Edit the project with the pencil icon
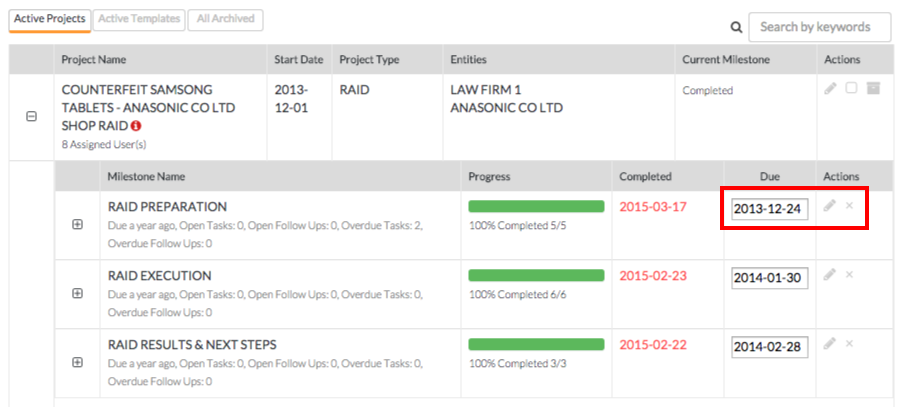This screenshot has width=900, height=407. pyautogui.click(x=830, y=89)
